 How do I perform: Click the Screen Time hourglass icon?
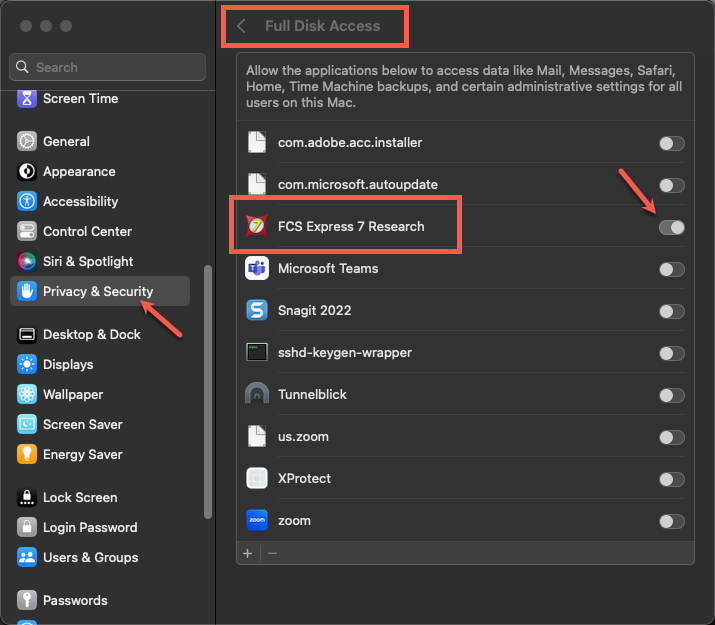27,98
